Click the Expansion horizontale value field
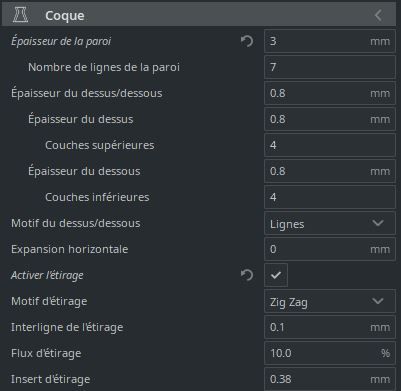The image size is (401, 391). coord(330,249)
